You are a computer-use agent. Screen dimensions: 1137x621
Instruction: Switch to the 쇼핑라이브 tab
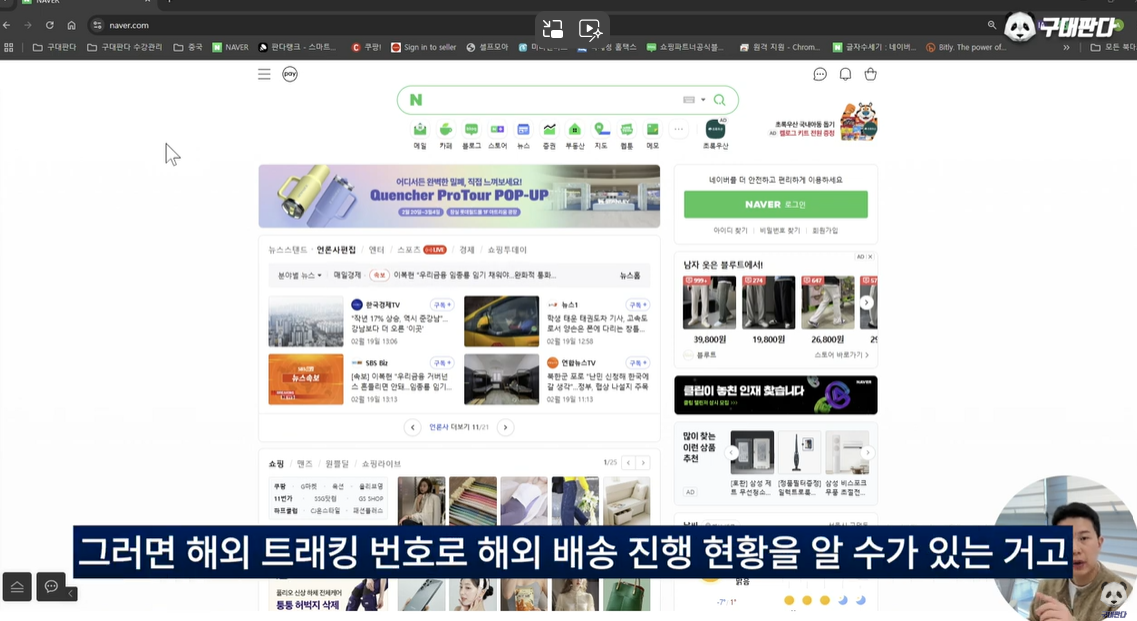click(x=381, y=464)
